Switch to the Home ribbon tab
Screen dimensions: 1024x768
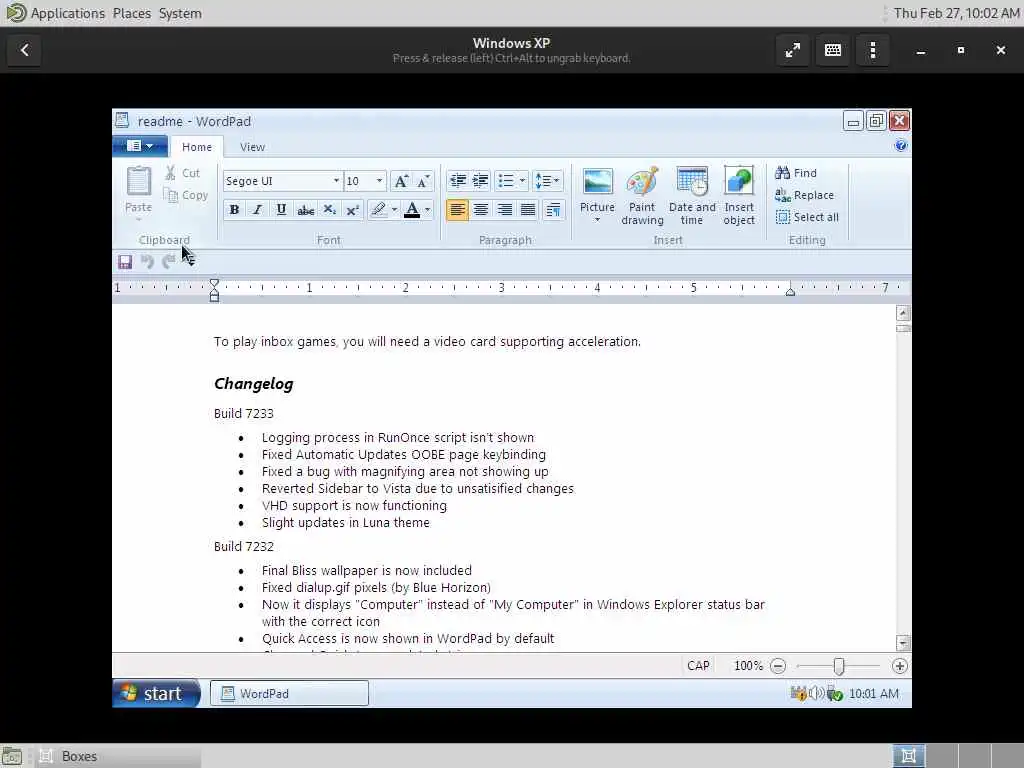click(197, 147)
